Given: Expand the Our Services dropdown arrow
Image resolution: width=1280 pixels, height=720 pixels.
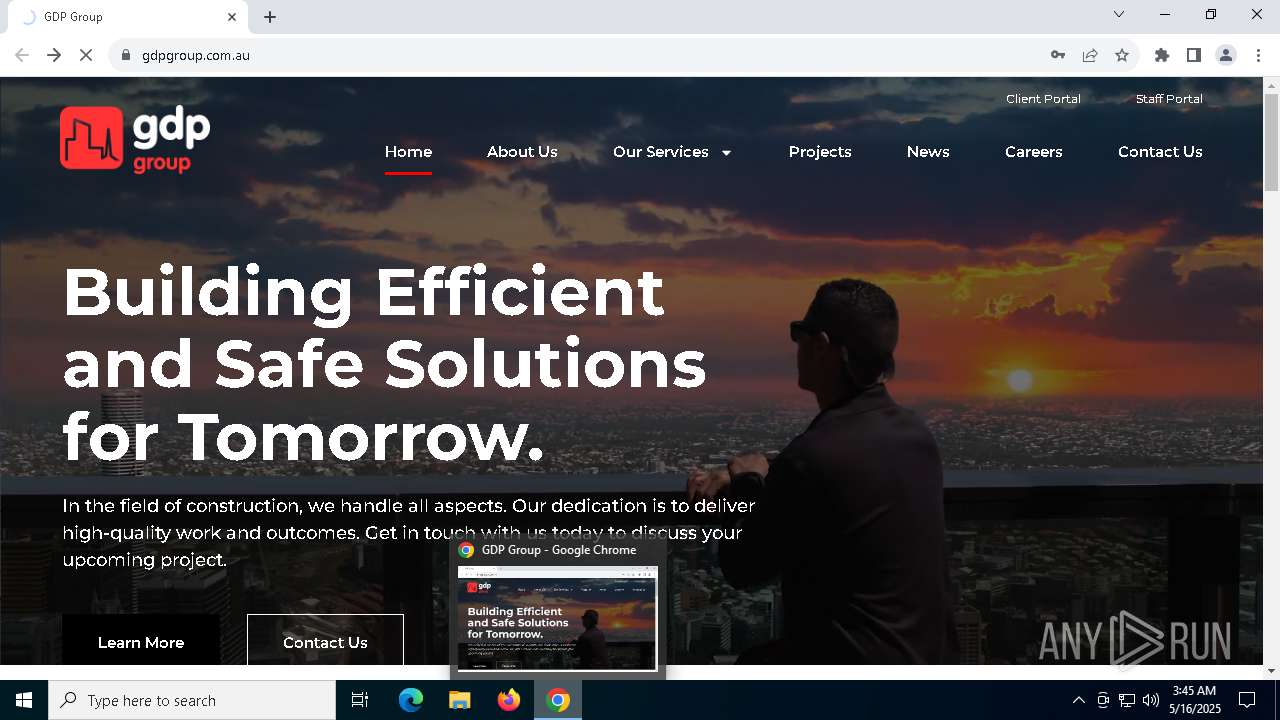Looking at the screenshot, I should [726, 153].
